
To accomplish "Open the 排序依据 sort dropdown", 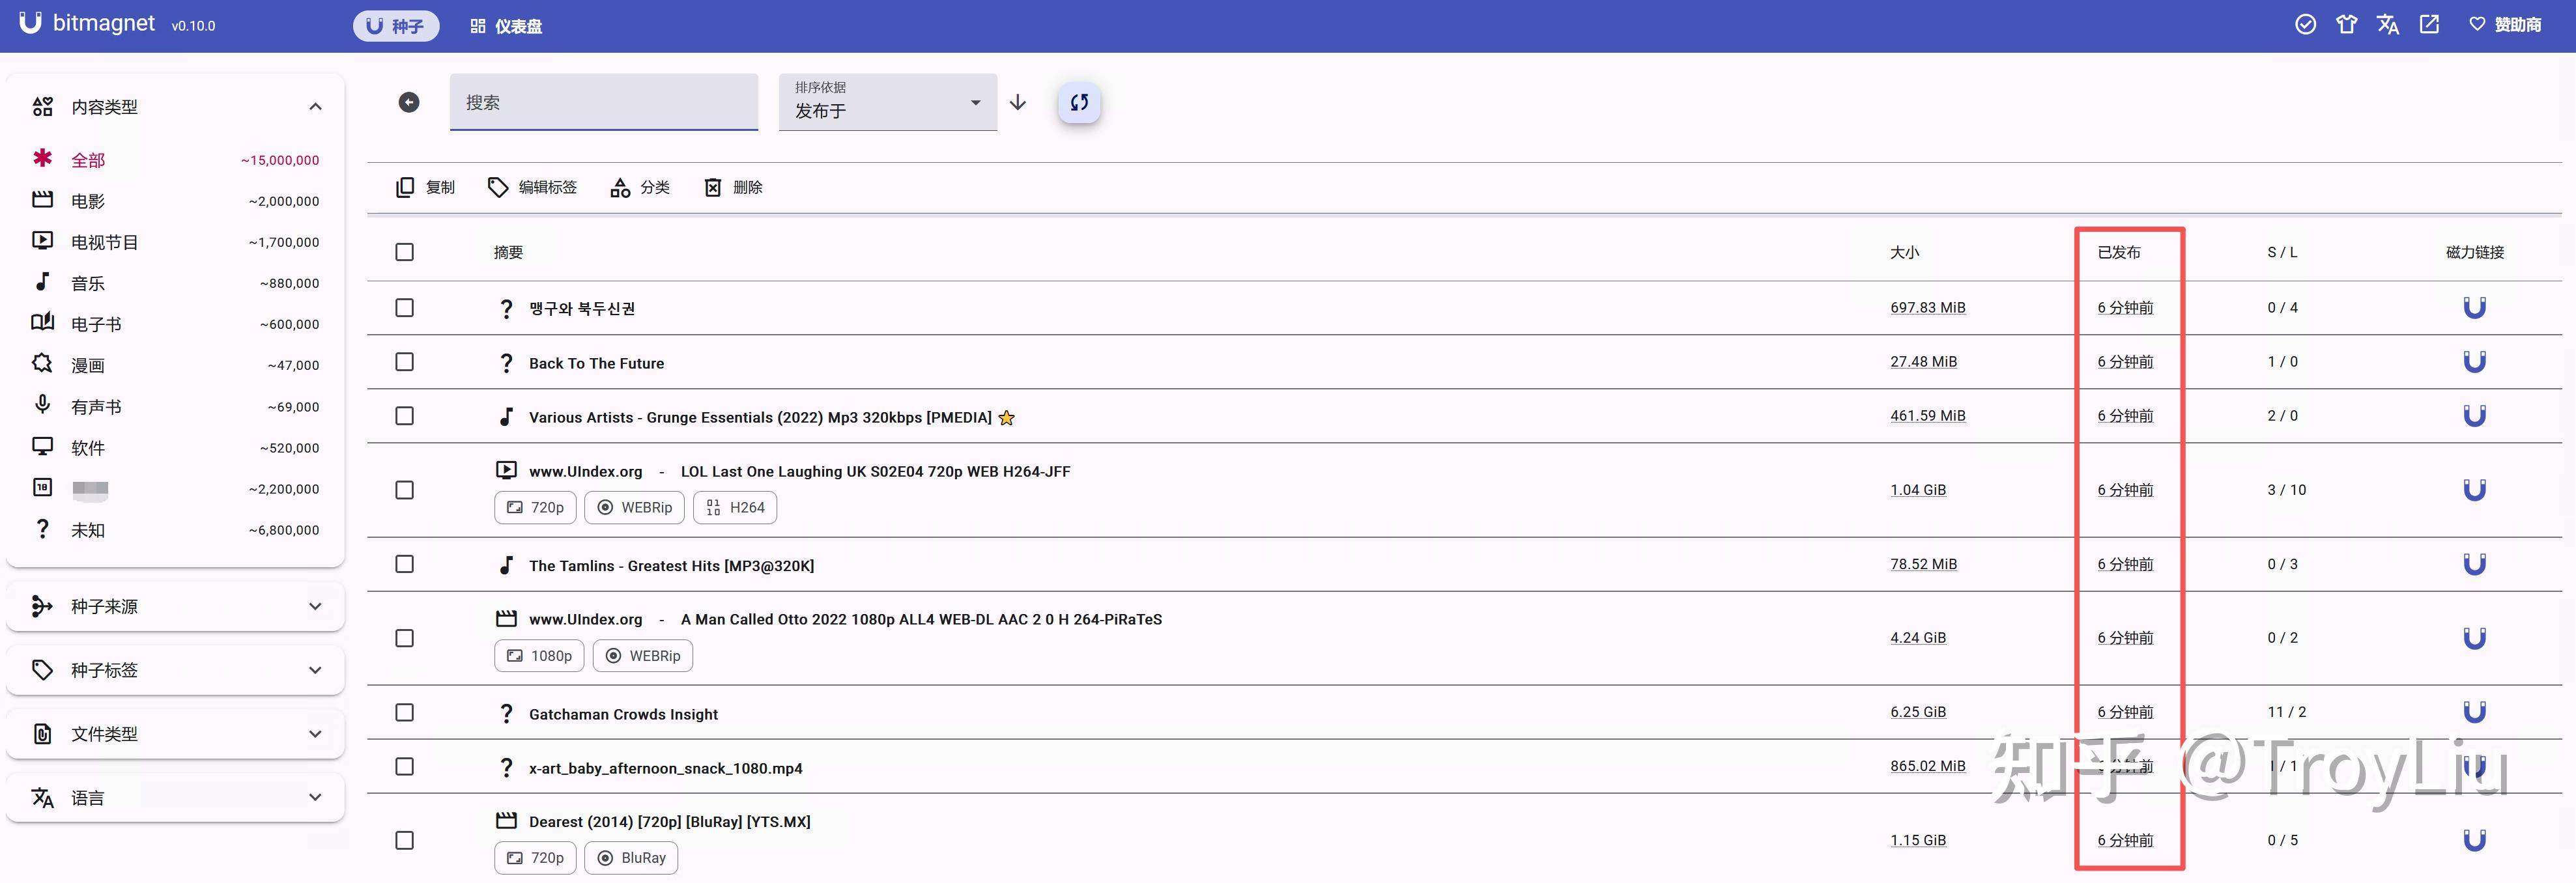I will pos(888,102).
